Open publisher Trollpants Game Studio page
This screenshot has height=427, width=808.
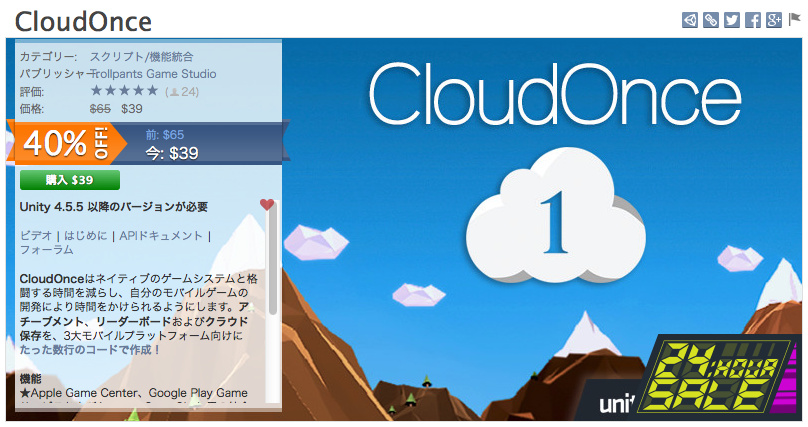click(154, 74)
